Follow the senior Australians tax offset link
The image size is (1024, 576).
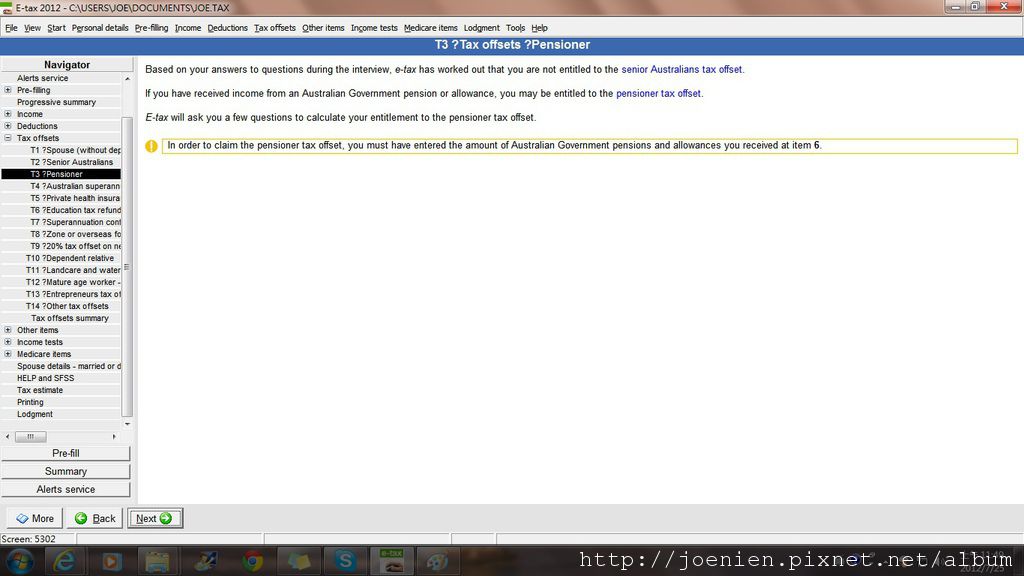coord(682,69)
